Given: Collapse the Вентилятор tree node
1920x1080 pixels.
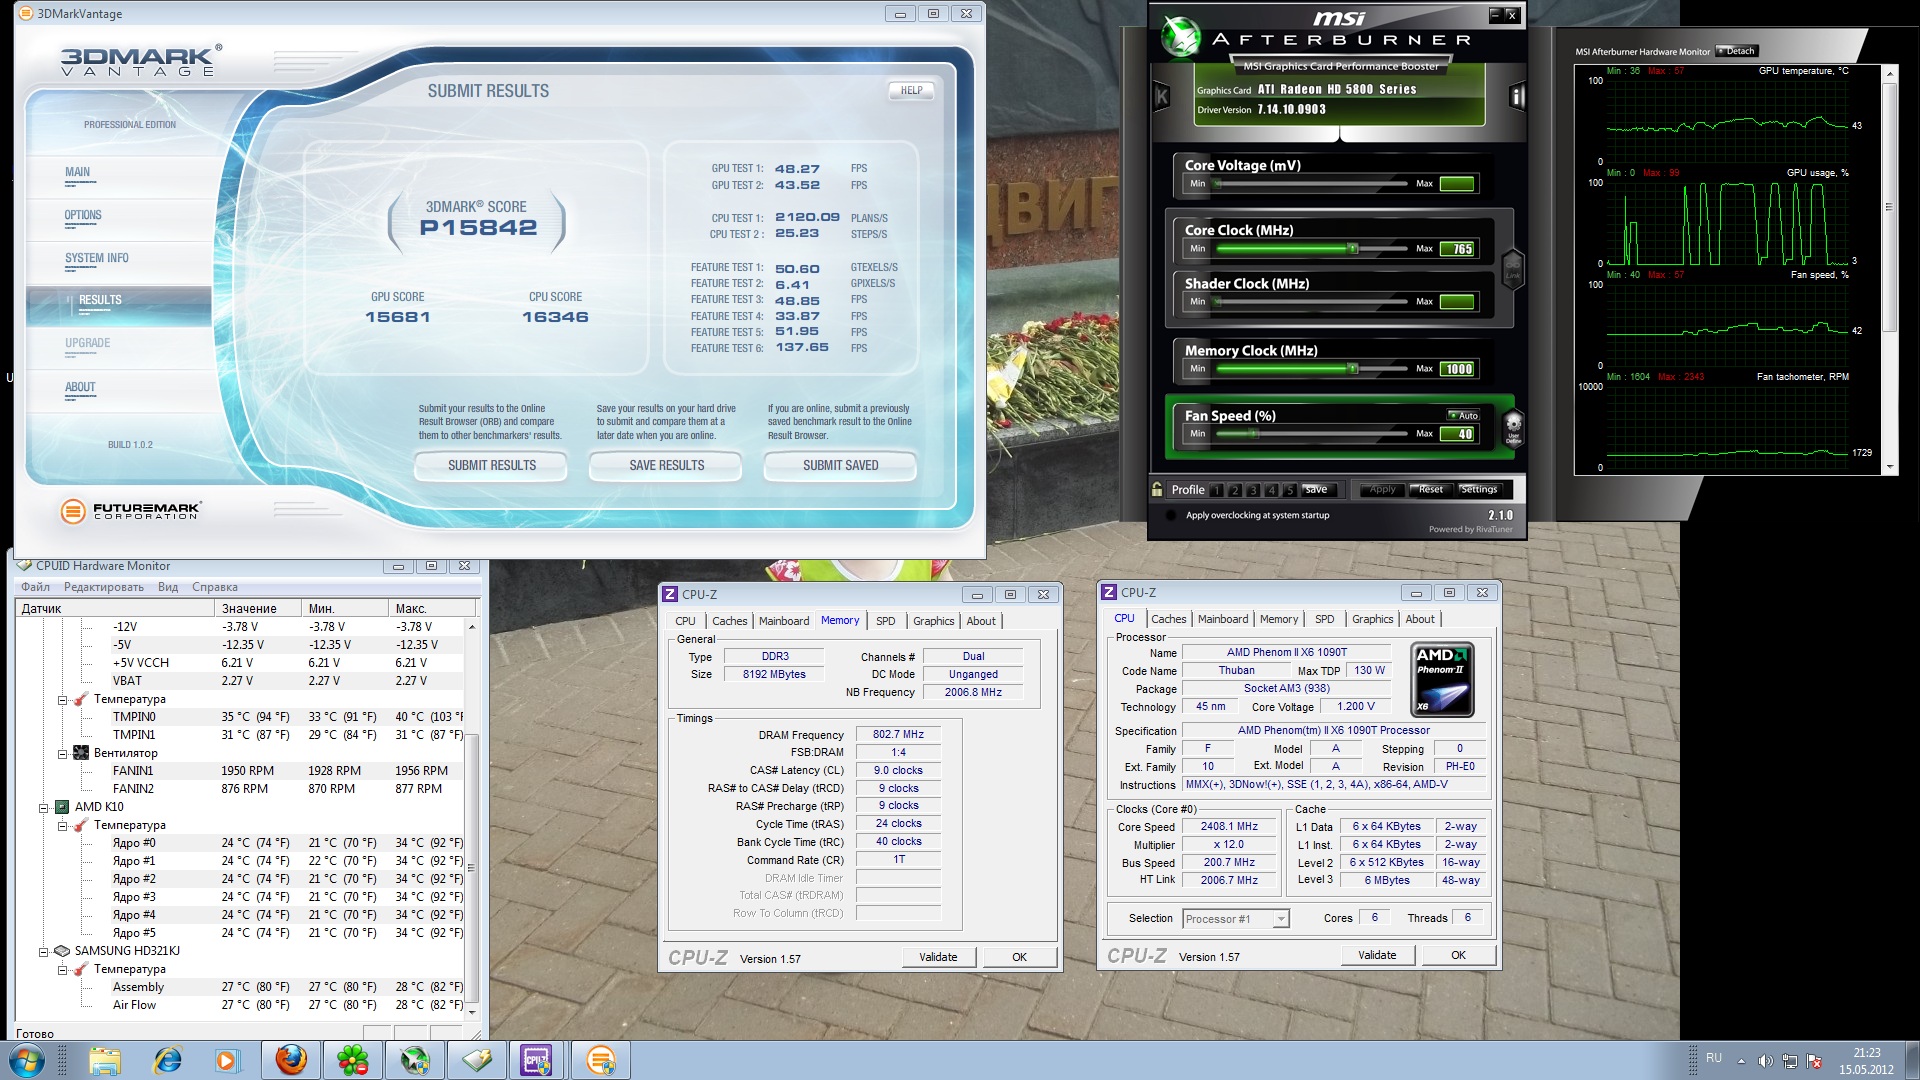Looking at the screenshot, I should (x=62, y=754).
